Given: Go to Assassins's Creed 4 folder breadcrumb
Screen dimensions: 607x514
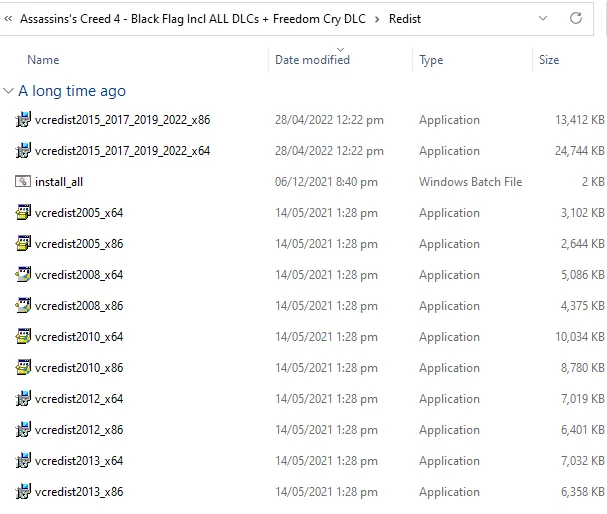Looking at the screenshot, I should [193, 19].
